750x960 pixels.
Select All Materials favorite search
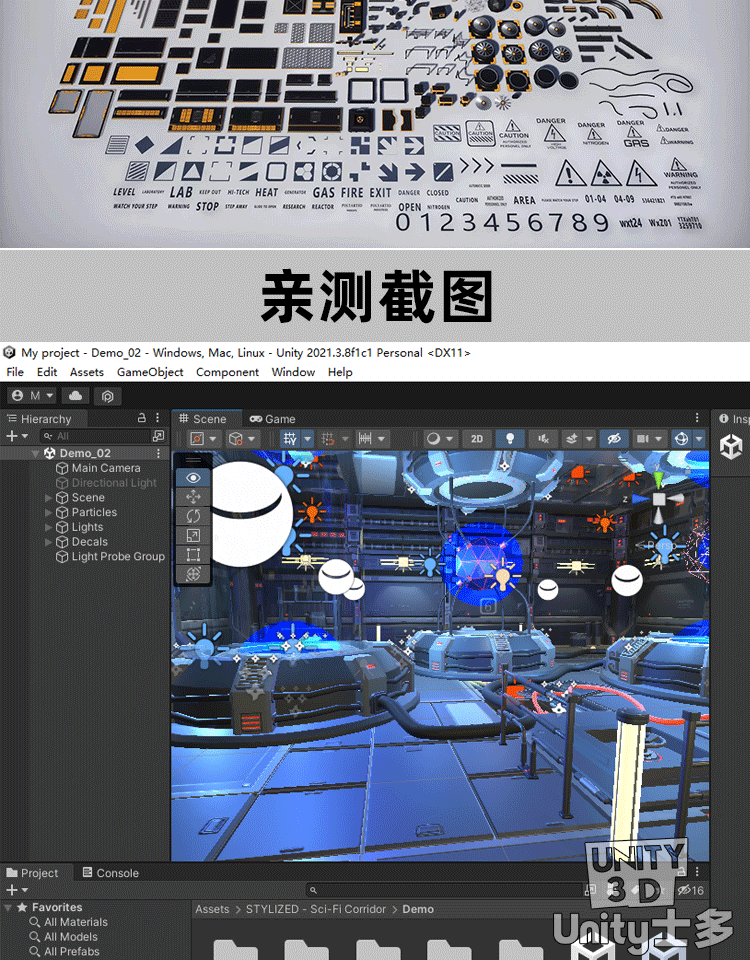[75, 922]
